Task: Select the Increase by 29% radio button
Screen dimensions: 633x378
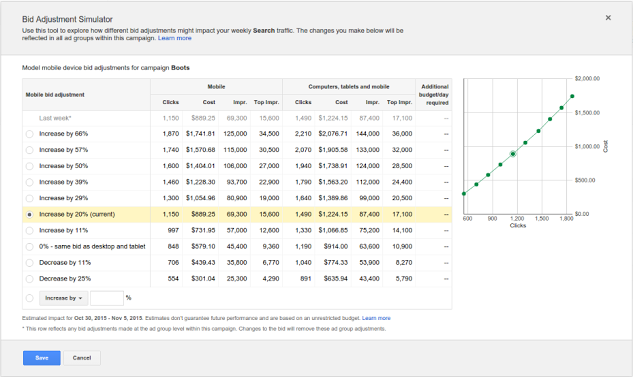Action: pos(29,199)
